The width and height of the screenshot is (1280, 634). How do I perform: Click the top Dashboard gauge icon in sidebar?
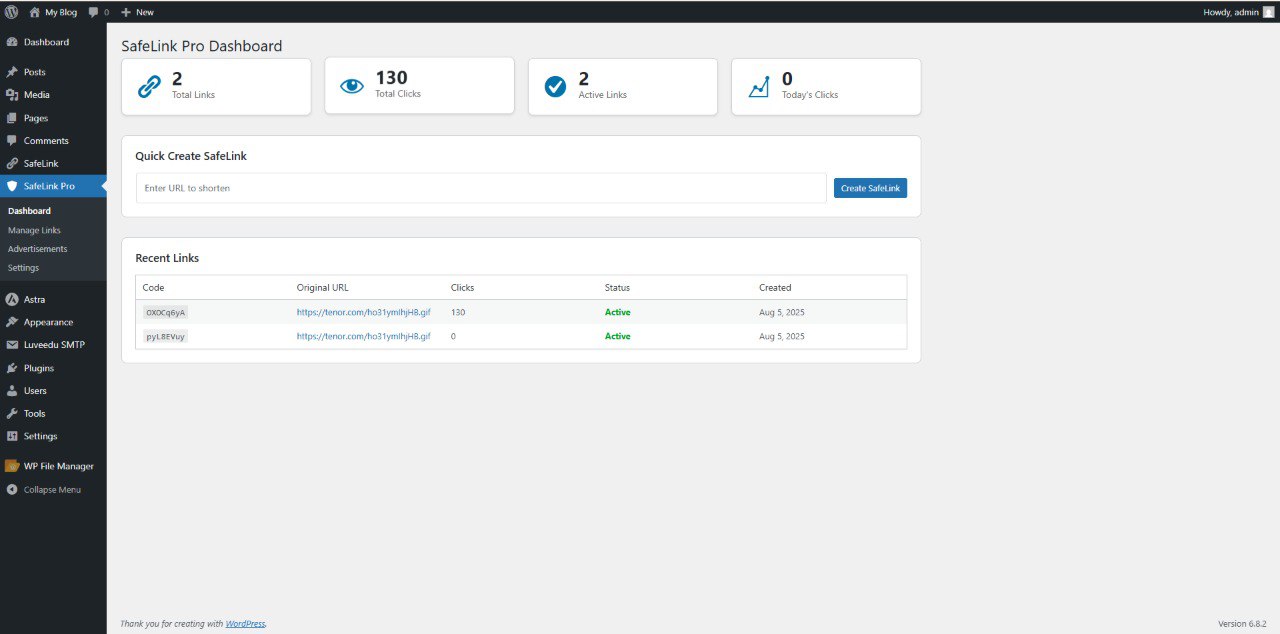click(x=12, y=42)
